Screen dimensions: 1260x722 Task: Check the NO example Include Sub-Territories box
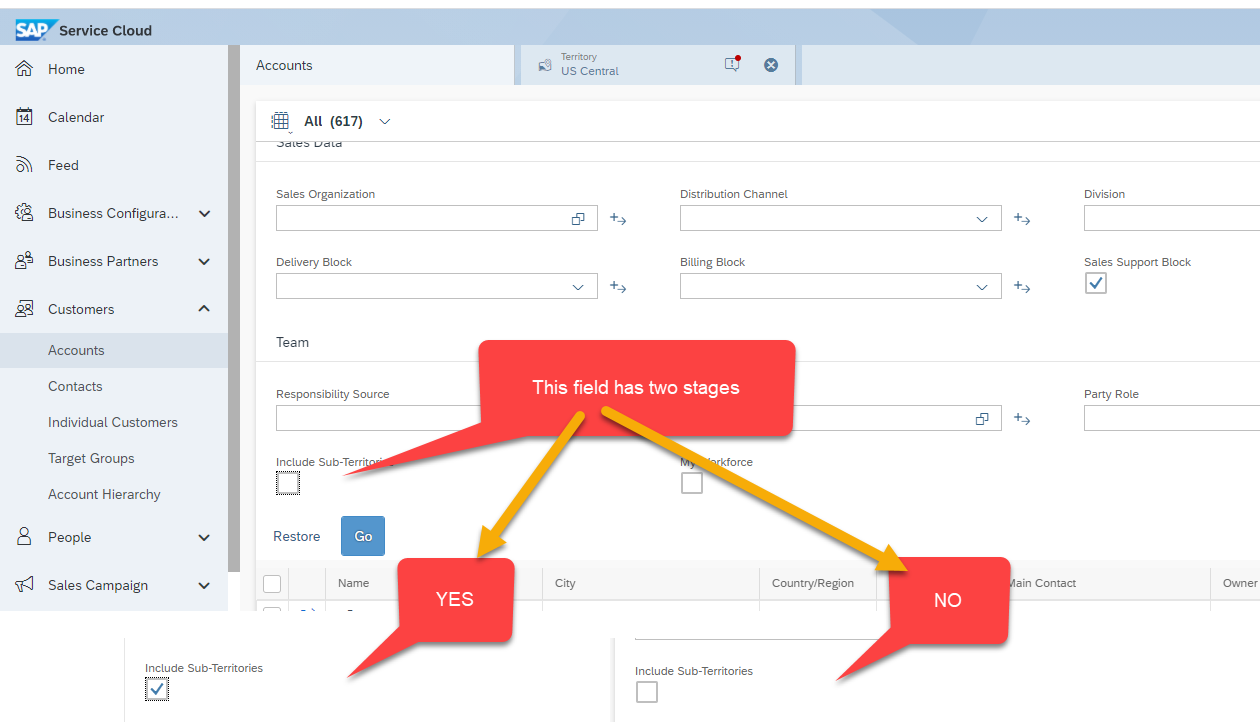[647, 692]
